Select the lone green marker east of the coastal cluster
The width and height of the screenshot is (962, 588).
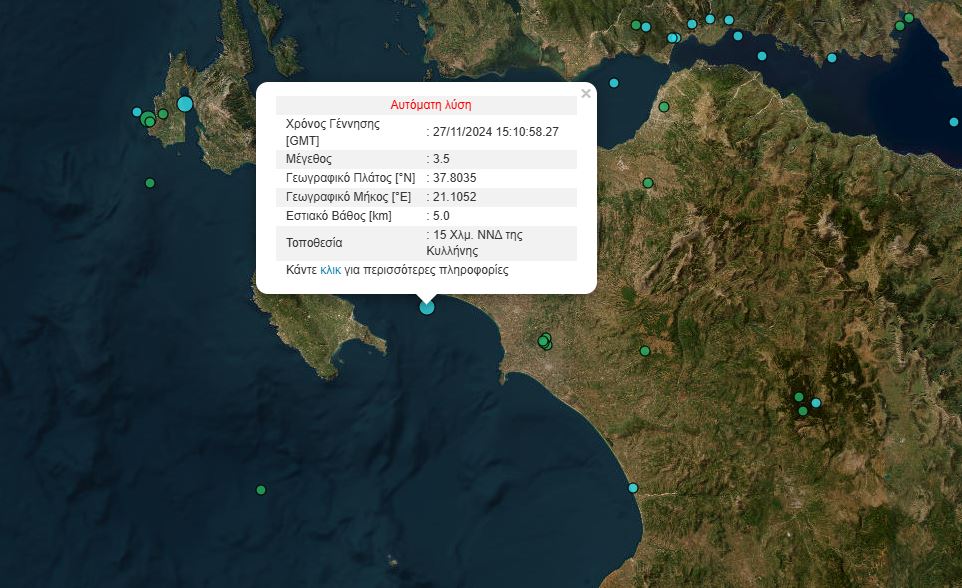(645, 351)
